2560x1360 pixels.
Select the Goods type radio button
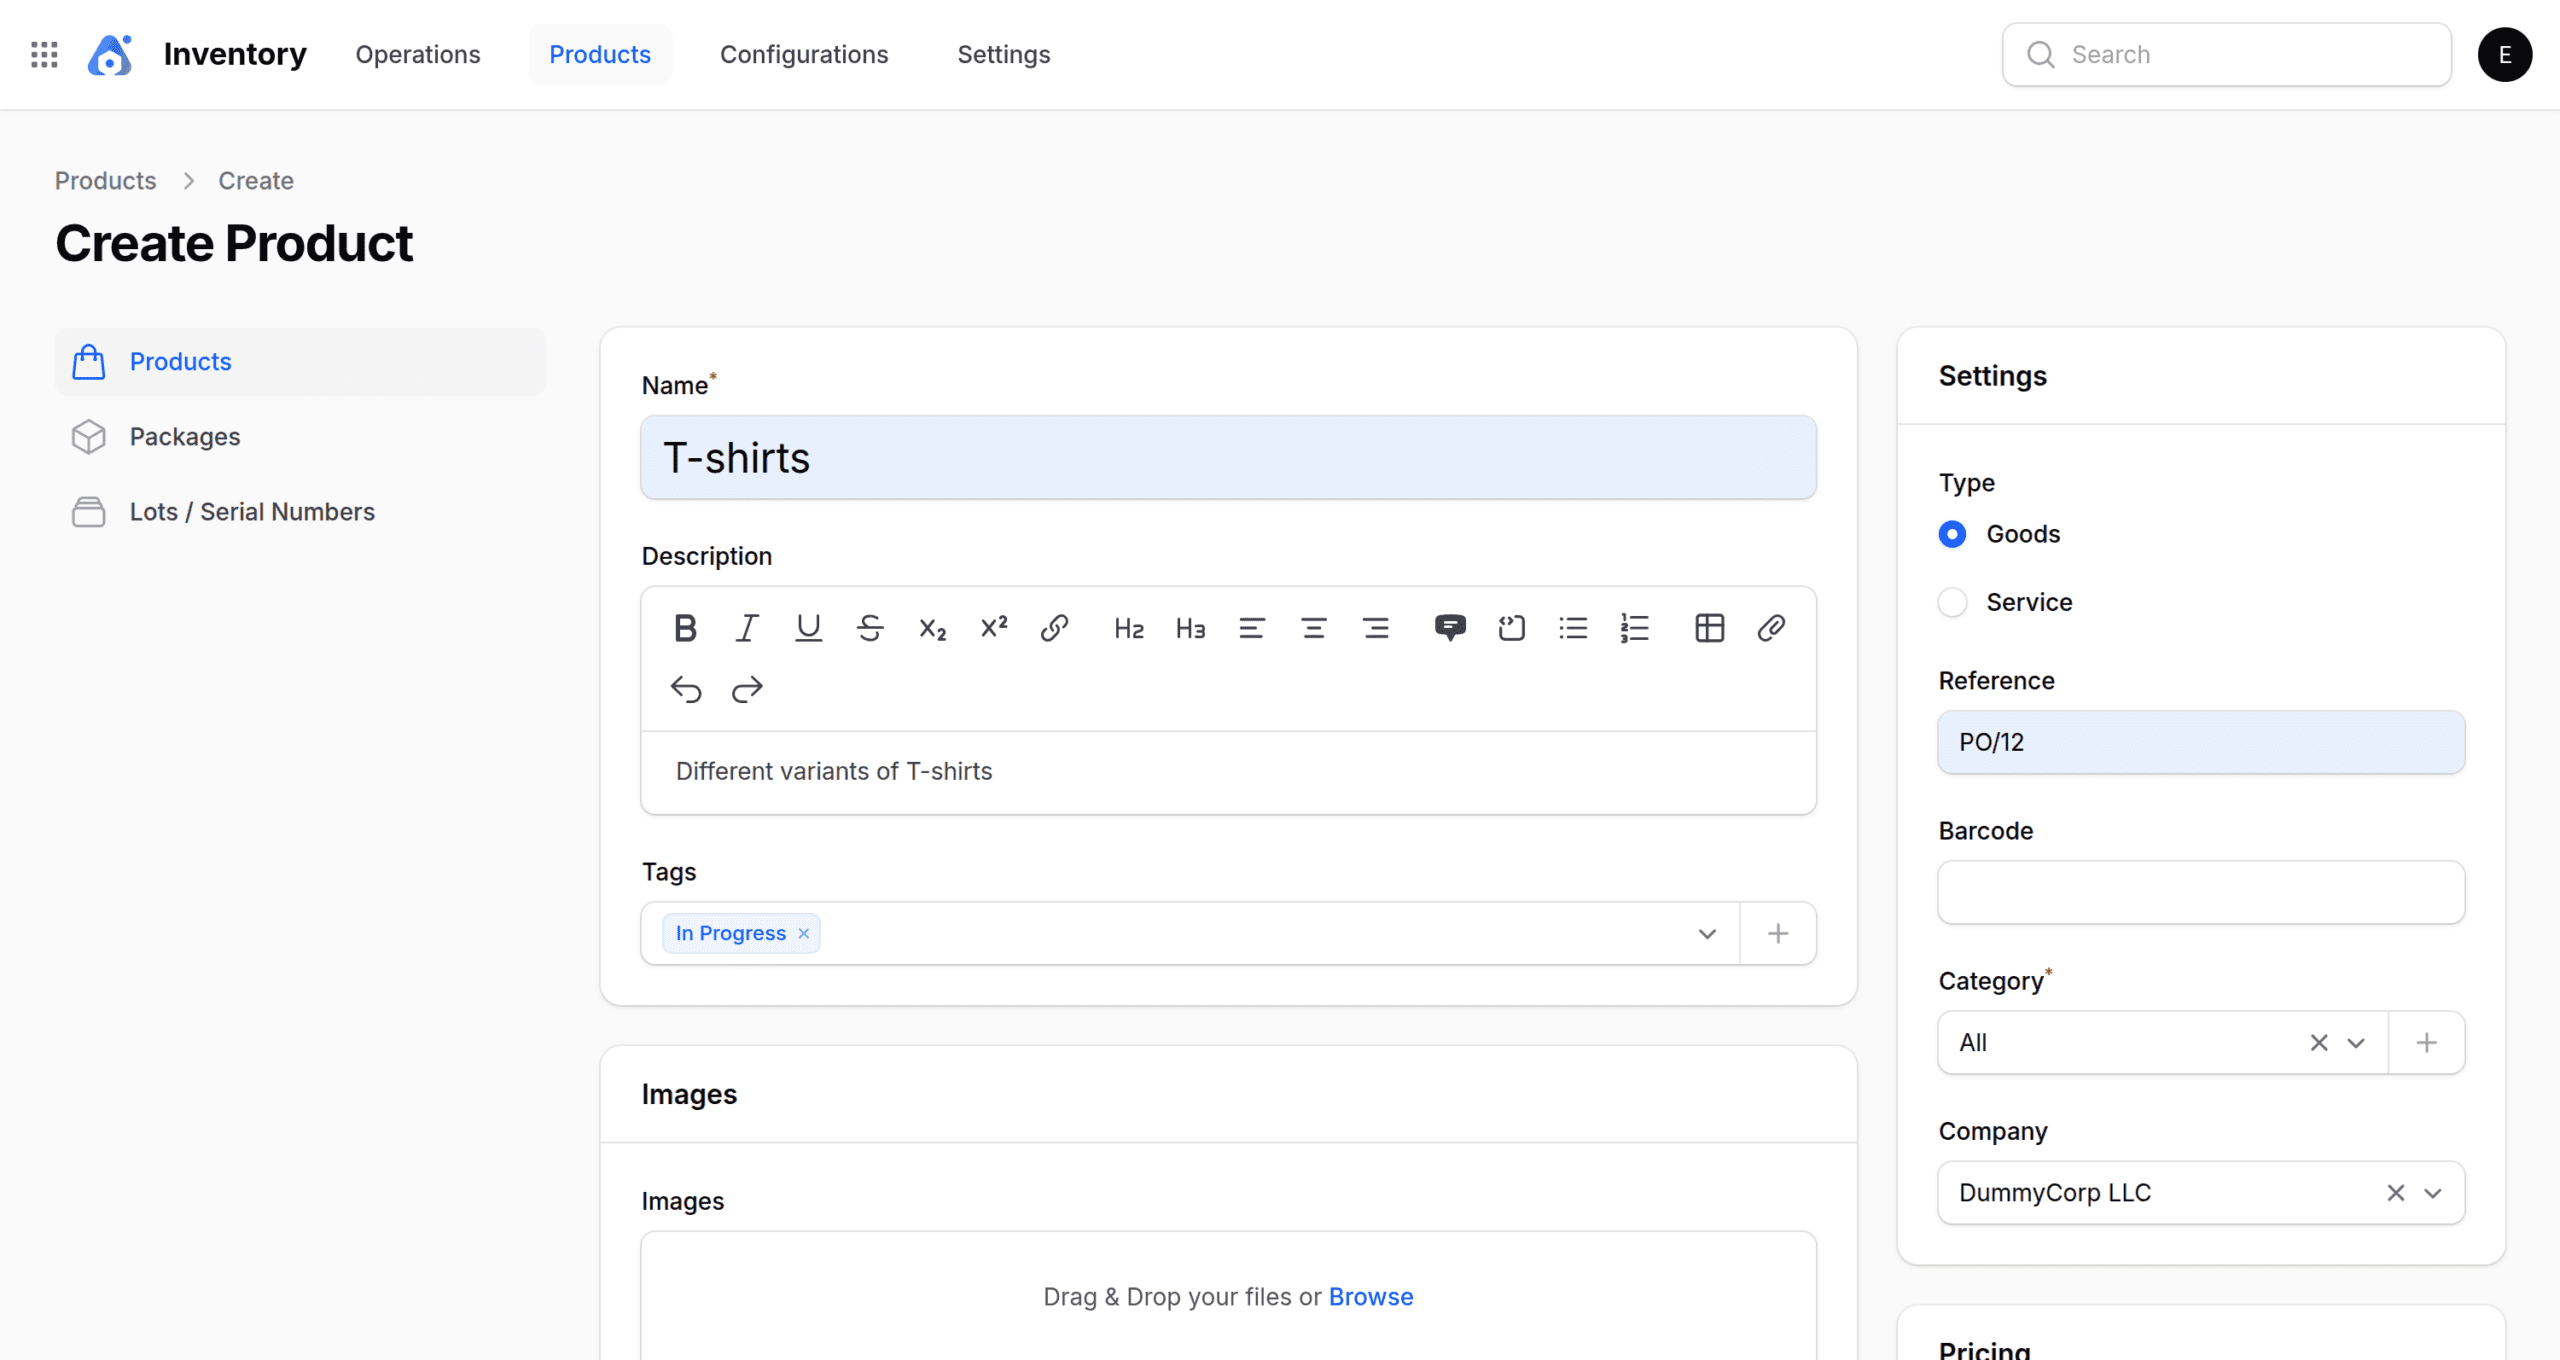pyautogui.click(x=1952, y=534)
